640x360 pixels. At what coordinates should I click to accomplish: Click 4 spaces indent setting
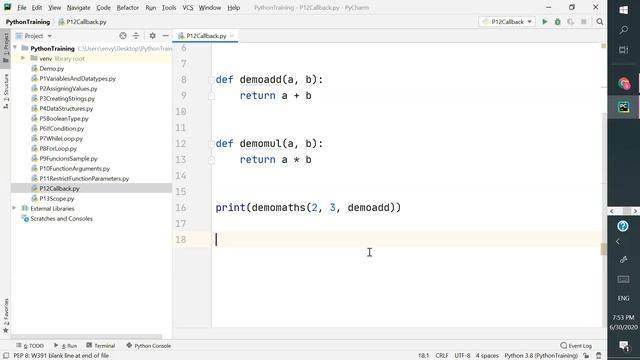pyautogui.click(x=487, y=356)
